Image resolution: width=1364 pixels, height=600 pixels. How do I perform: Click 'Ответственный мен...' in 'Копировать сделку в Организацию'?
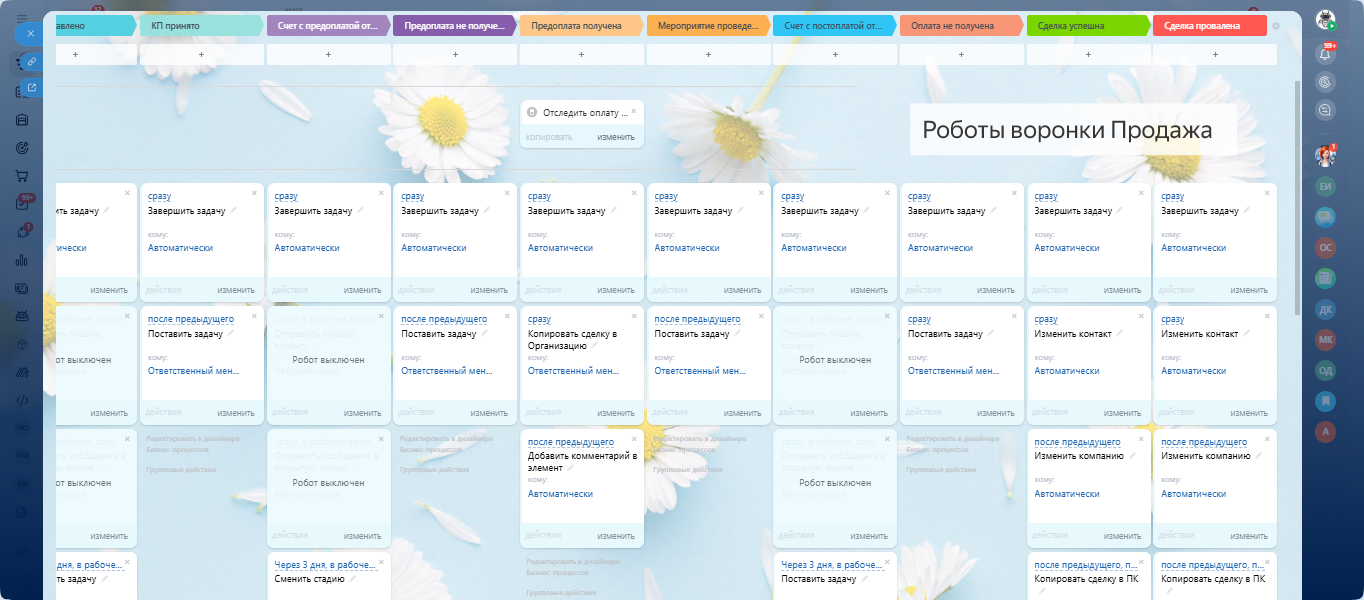click(574, 371)
